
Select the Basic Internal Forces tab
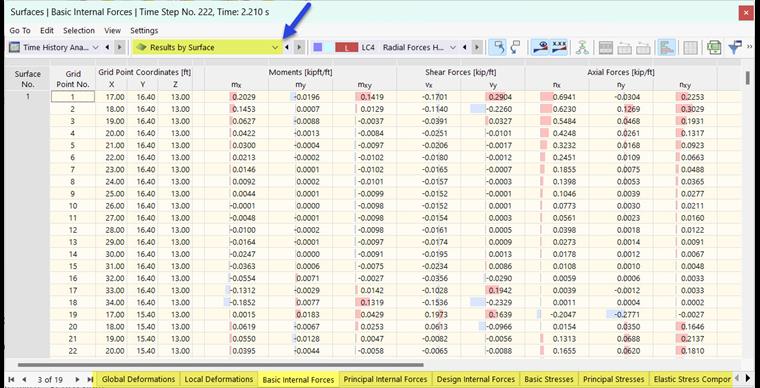[298, 380]
